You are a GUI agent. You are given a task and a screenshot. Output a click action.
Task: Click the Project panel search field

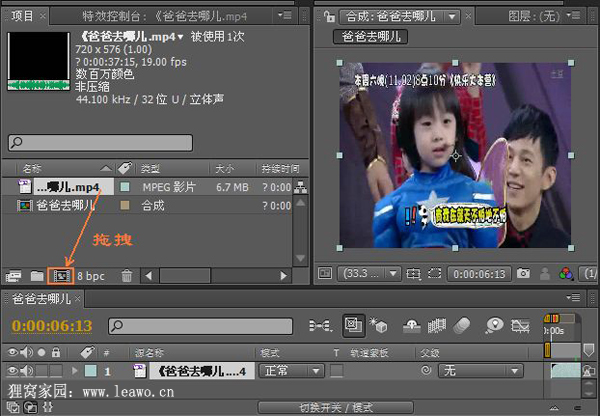click(100, 143)
